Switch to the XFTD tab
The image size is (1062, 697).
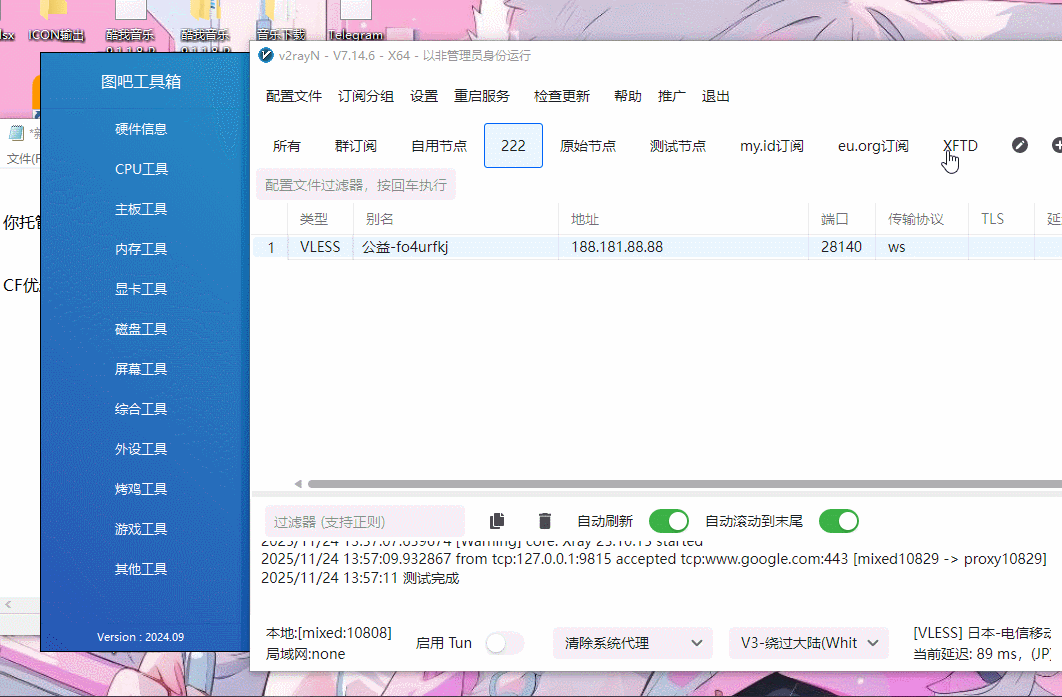pos(960,146)
